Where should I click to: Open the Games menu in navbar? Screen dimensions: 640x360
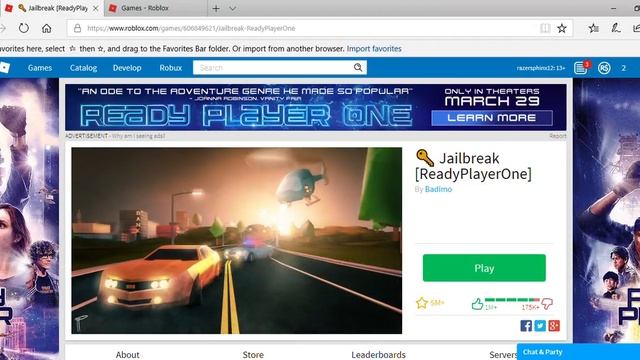(40, 68)
